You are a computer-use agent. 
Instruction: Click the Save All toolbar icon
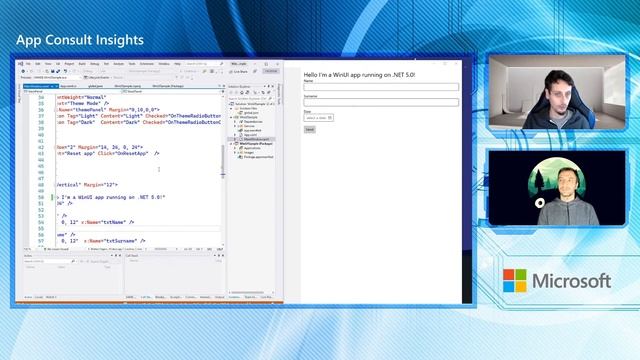click(58, 71)
